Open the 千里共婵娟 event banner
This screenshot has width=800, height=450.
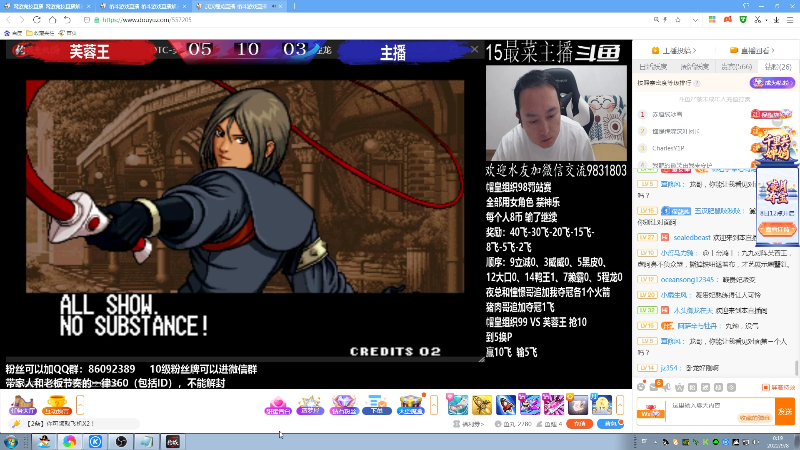point(777,147)
